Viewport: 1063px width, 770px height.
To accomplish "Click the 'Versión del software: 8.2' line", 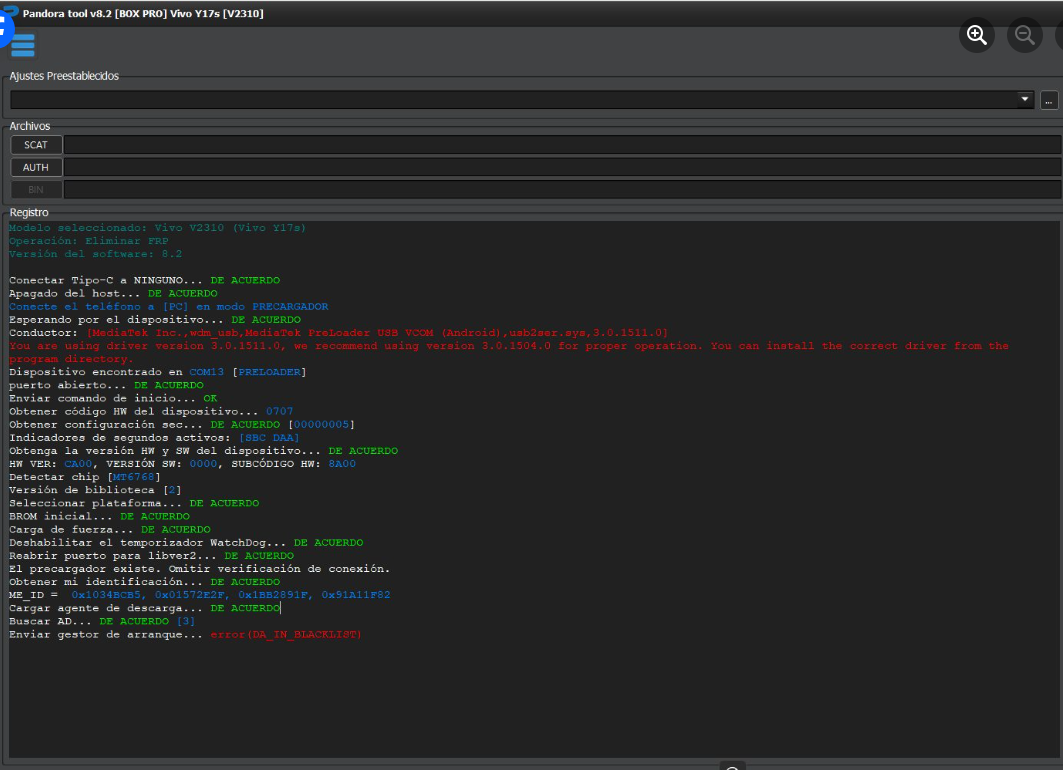I will tap(96, 254).
